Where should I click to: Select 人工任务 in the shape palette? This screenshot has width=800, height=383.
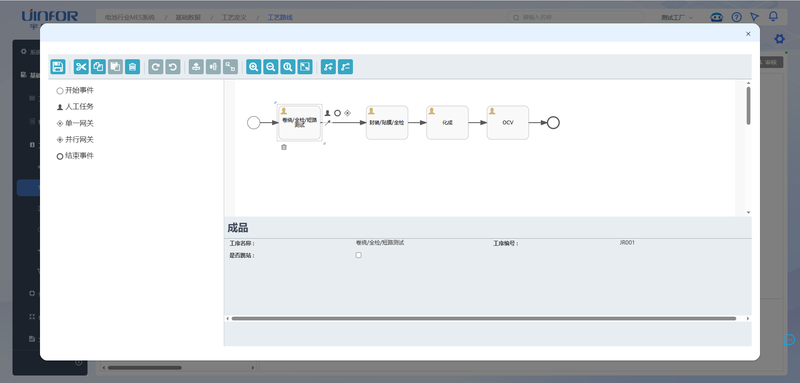(75, 107)
